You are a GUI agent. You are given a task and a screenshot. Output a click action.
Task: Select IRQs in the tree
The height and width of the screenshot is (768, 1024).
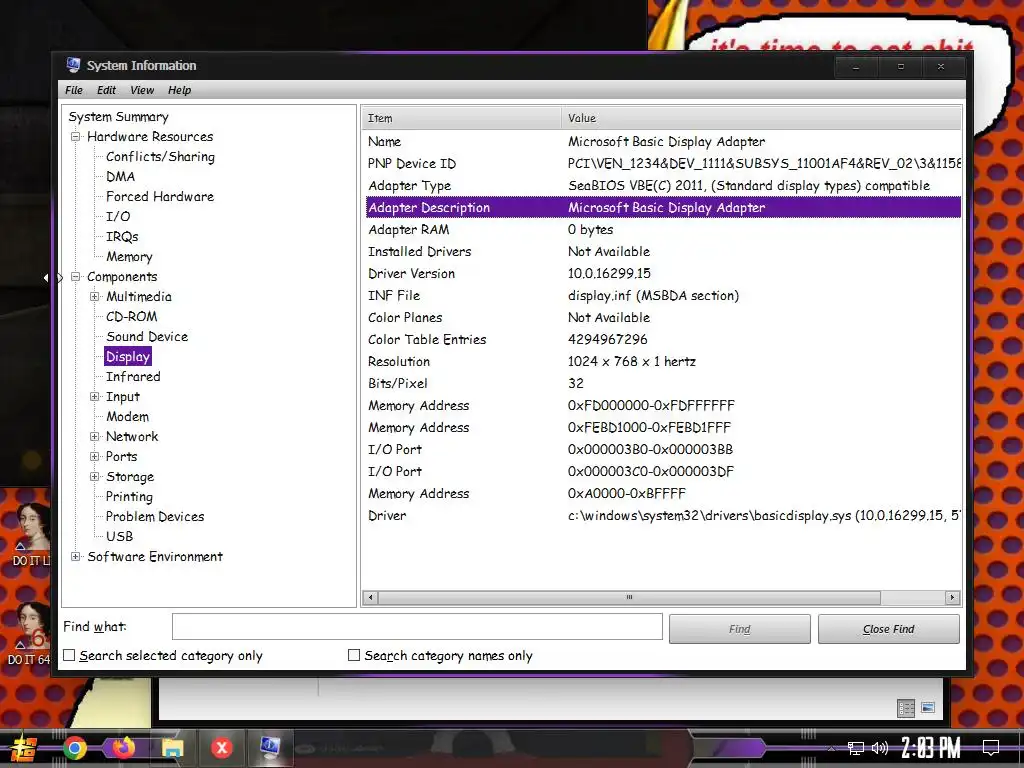[122, 236]
